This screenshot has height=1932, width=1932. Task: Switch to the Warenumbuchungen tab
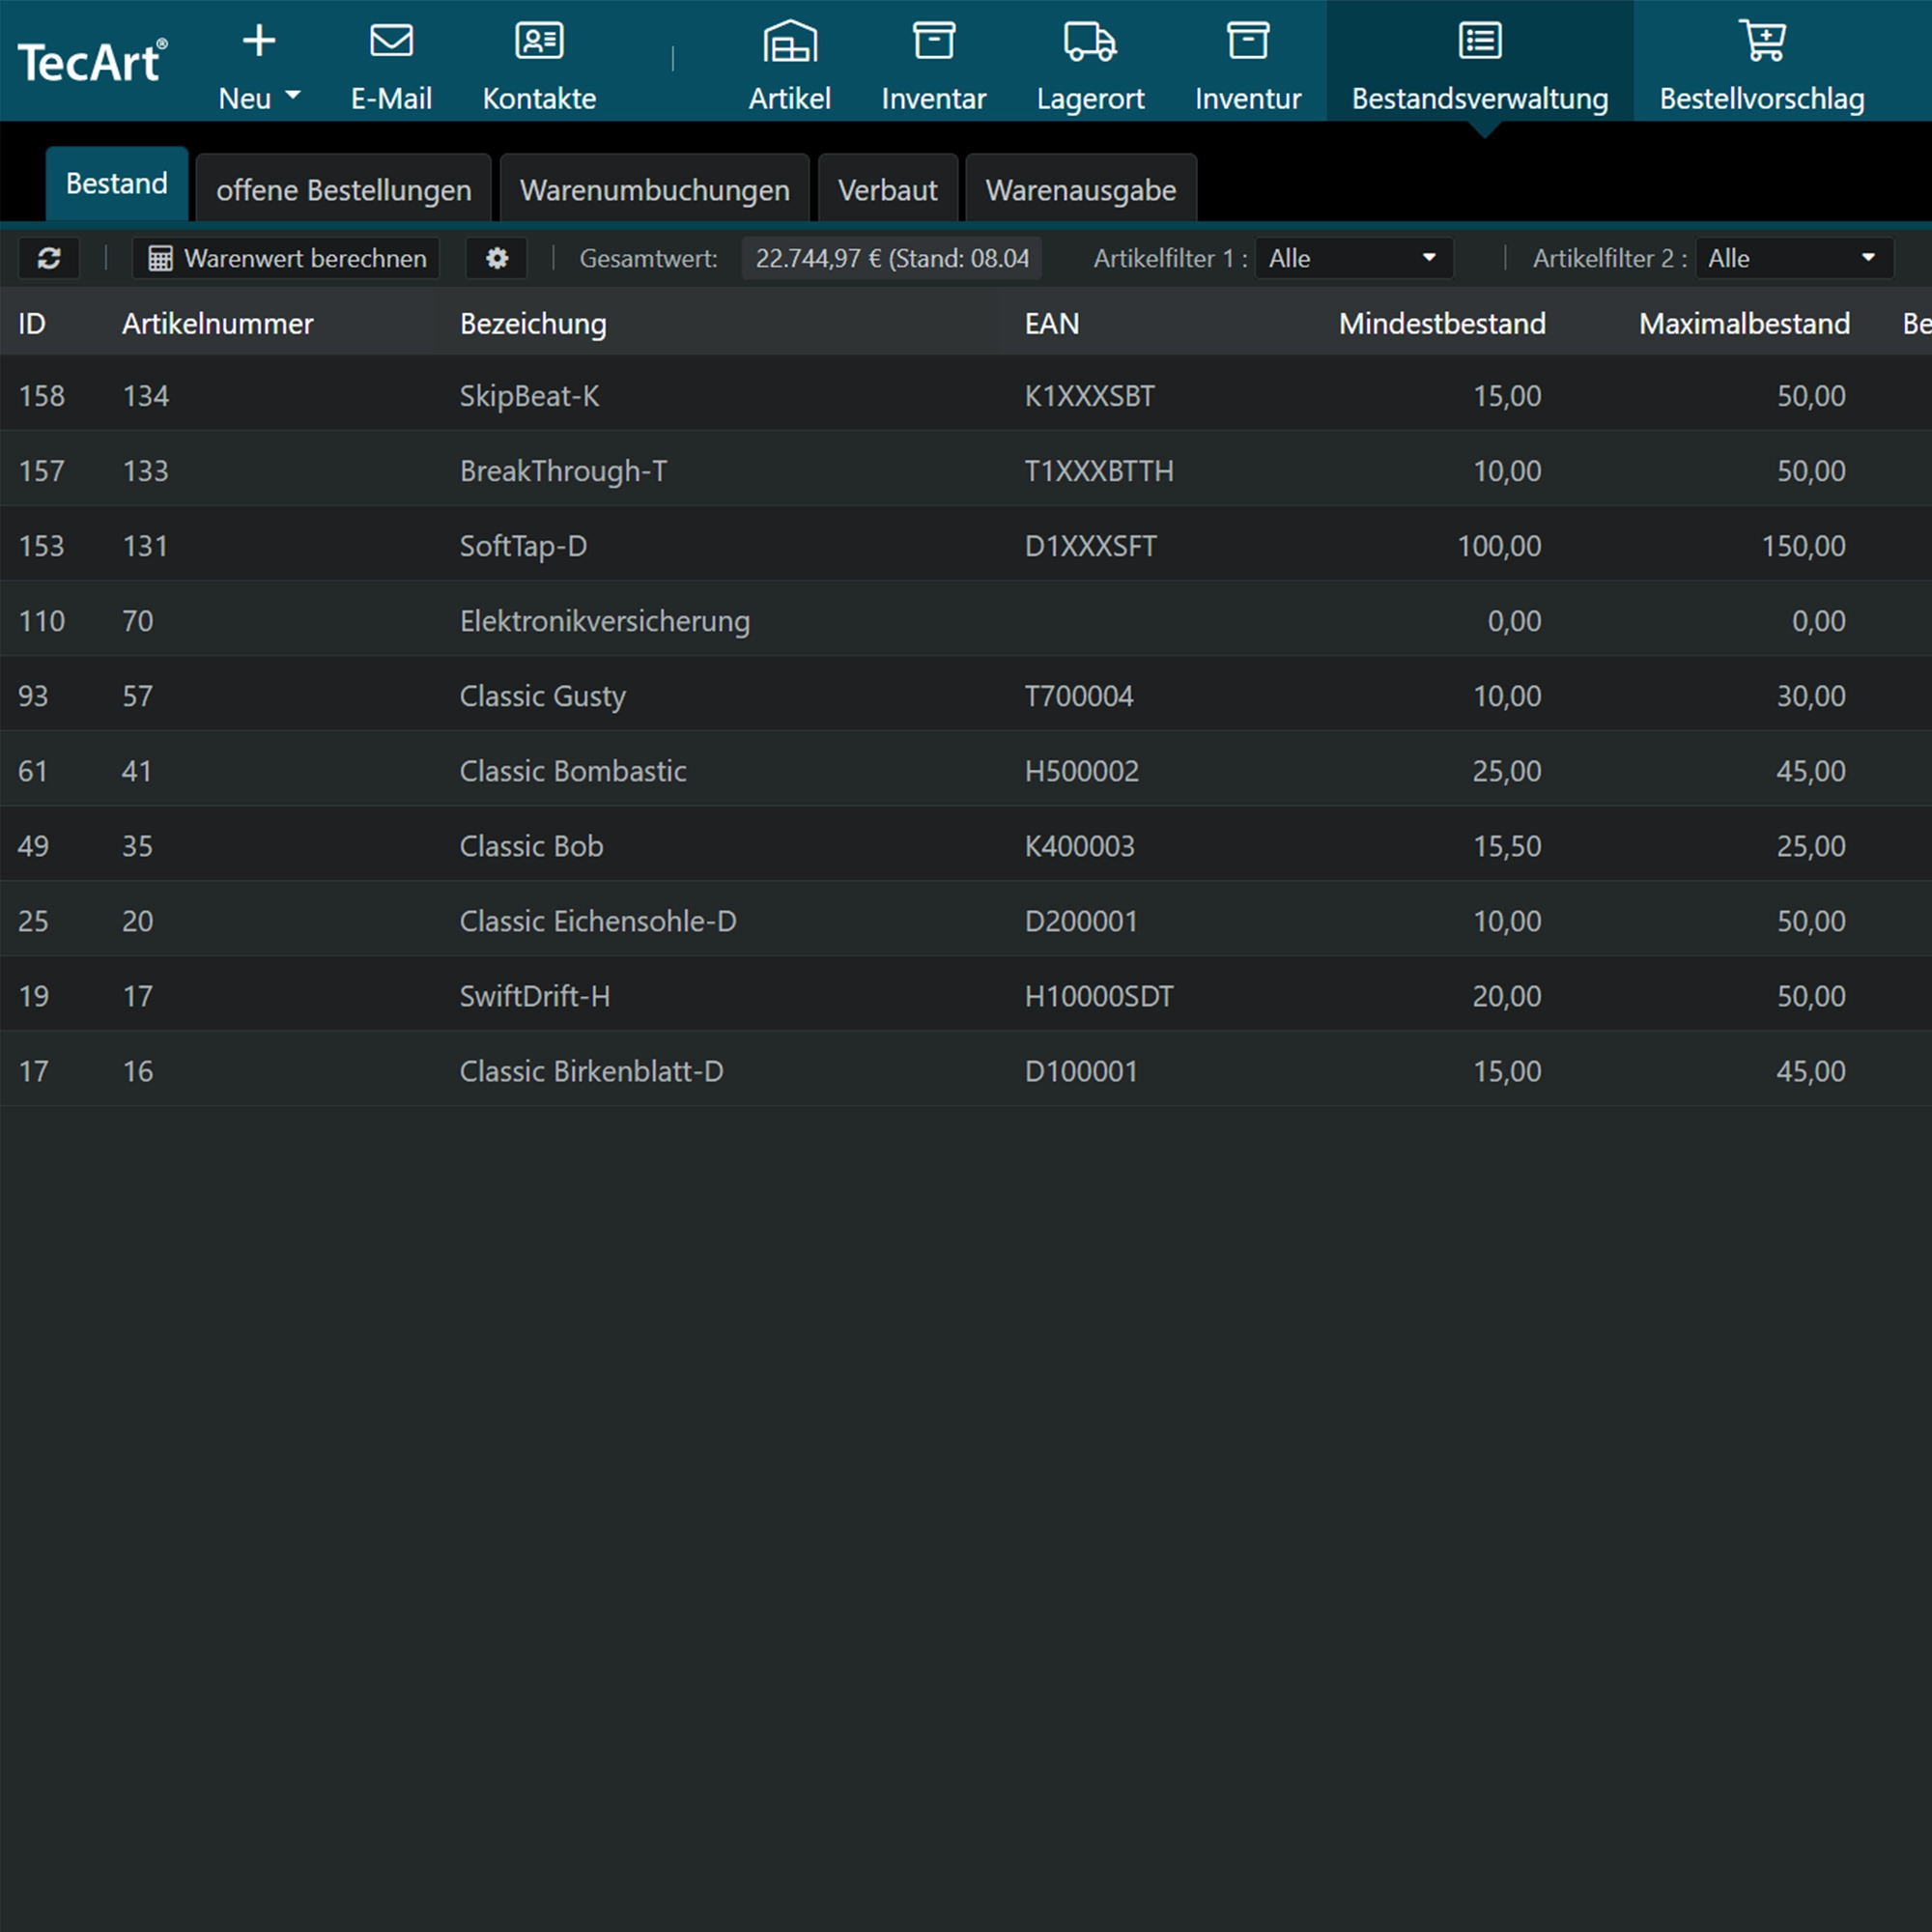pos(655,188)
